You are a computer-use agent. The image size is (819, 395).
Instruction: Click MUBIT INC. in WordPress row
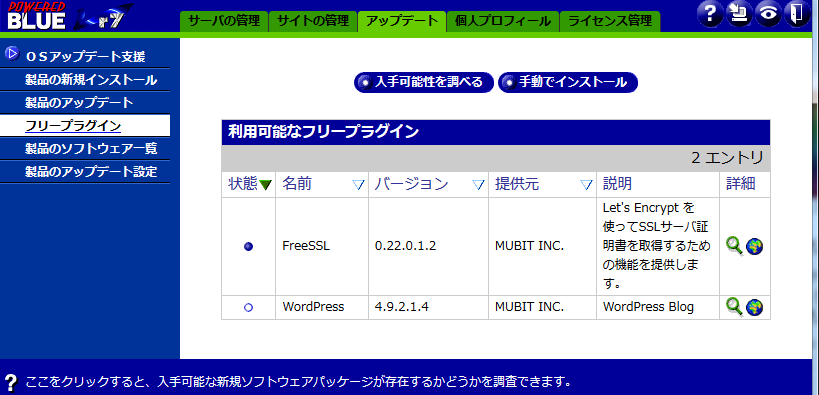529,307
